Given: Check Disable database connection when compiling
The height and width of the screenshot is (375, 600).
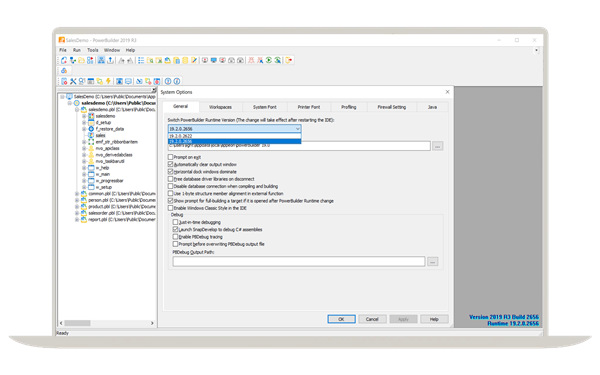Looking at the screenshot, I should (x=171, y=186).
